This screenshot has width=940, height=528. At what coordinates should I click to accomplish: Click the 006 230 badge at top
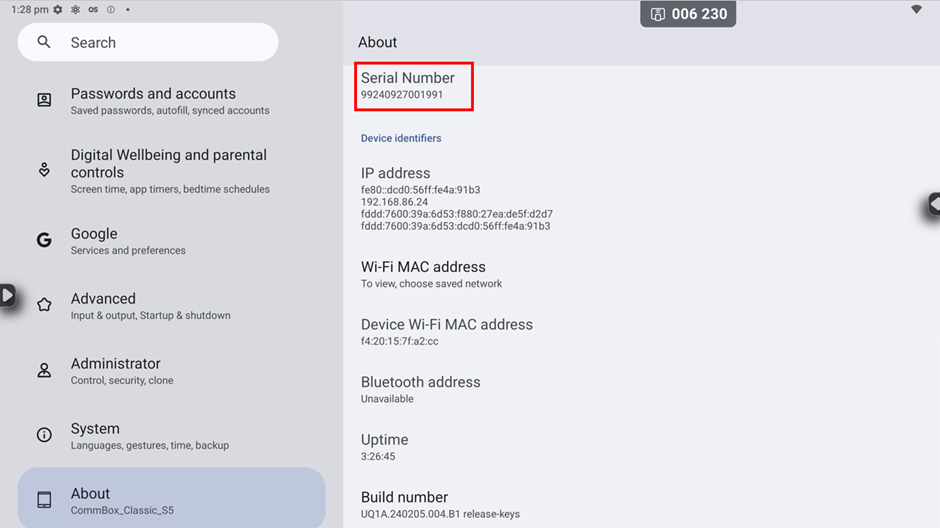(688, 14)
